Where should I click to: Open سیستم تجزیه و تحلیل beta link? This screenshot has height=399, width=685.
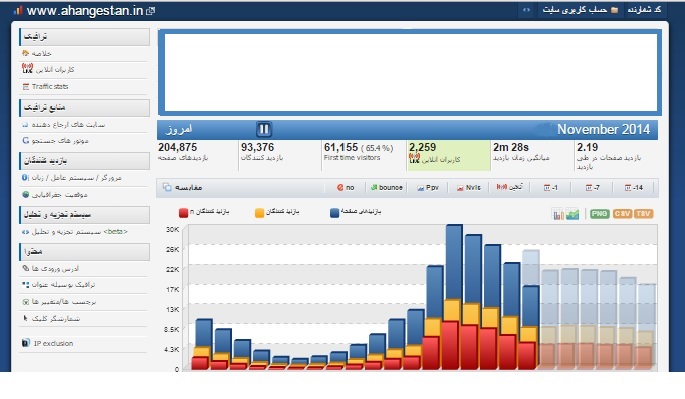point(75,232)
